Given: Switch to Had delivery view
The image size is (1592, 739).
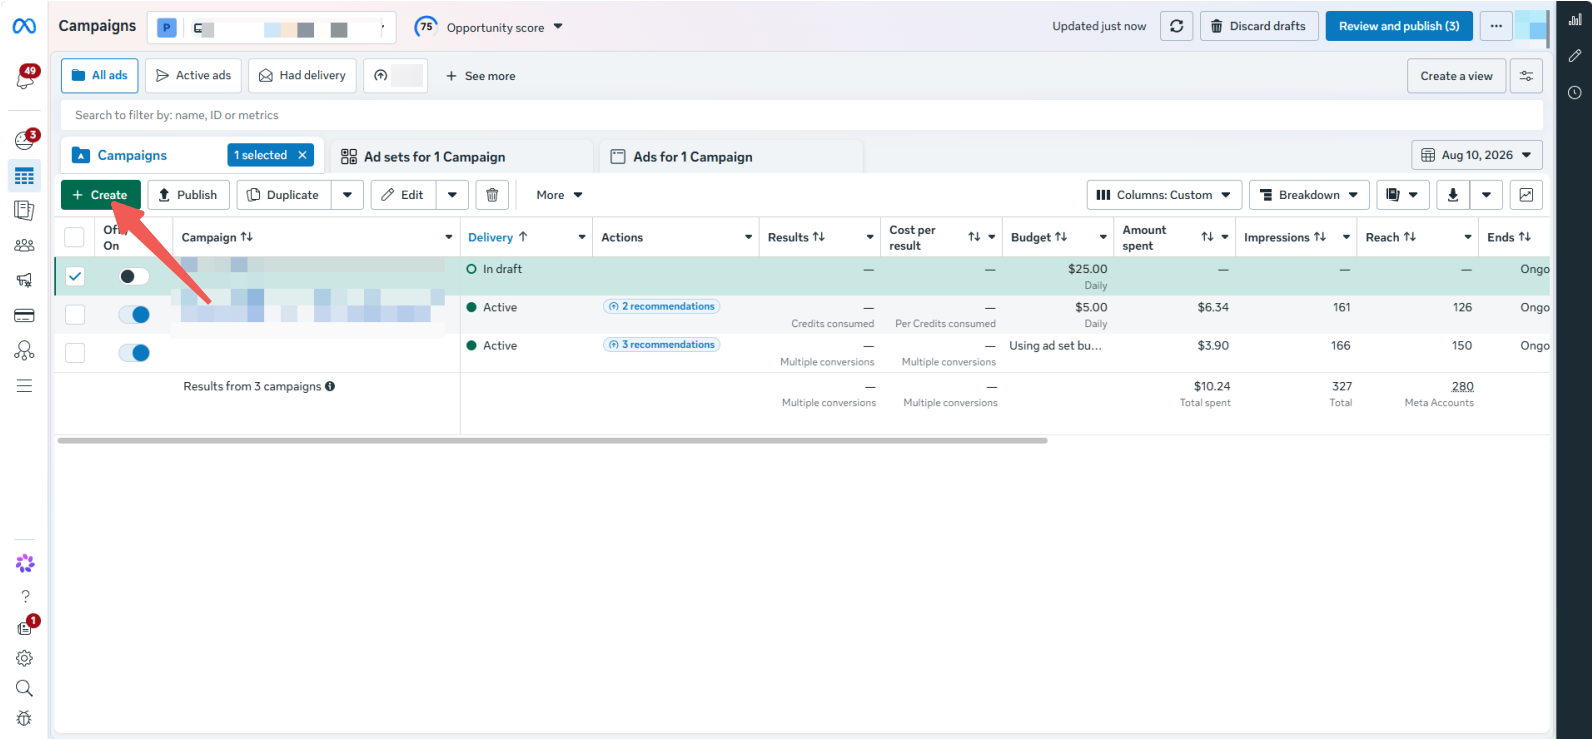Looking at the screenshot, I should point(302,75).
